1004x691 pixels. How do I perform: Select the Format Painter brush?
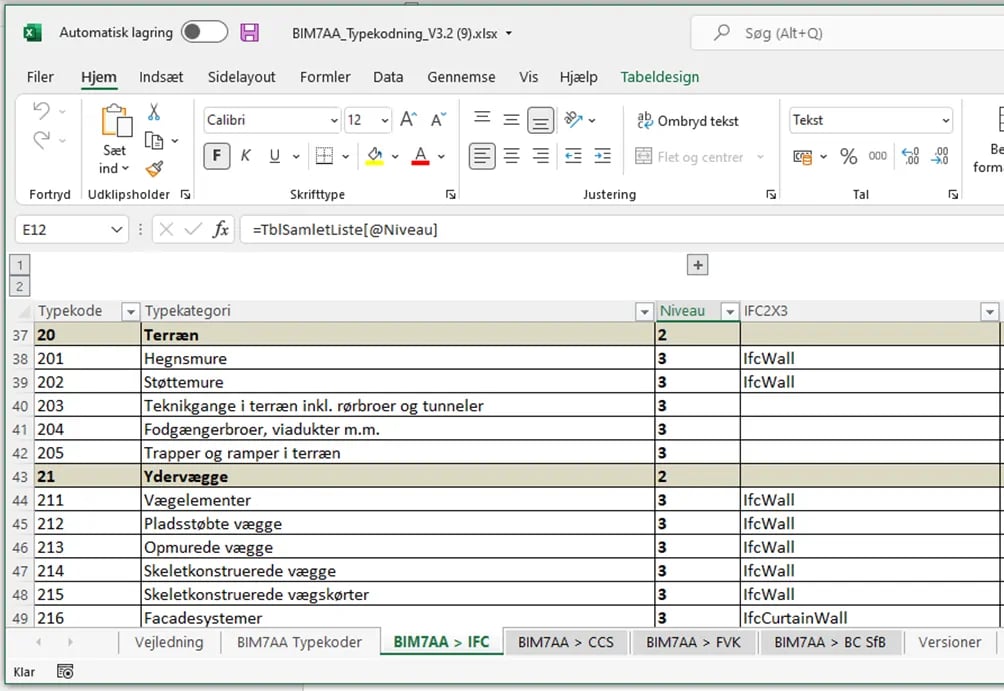point(154,168)
